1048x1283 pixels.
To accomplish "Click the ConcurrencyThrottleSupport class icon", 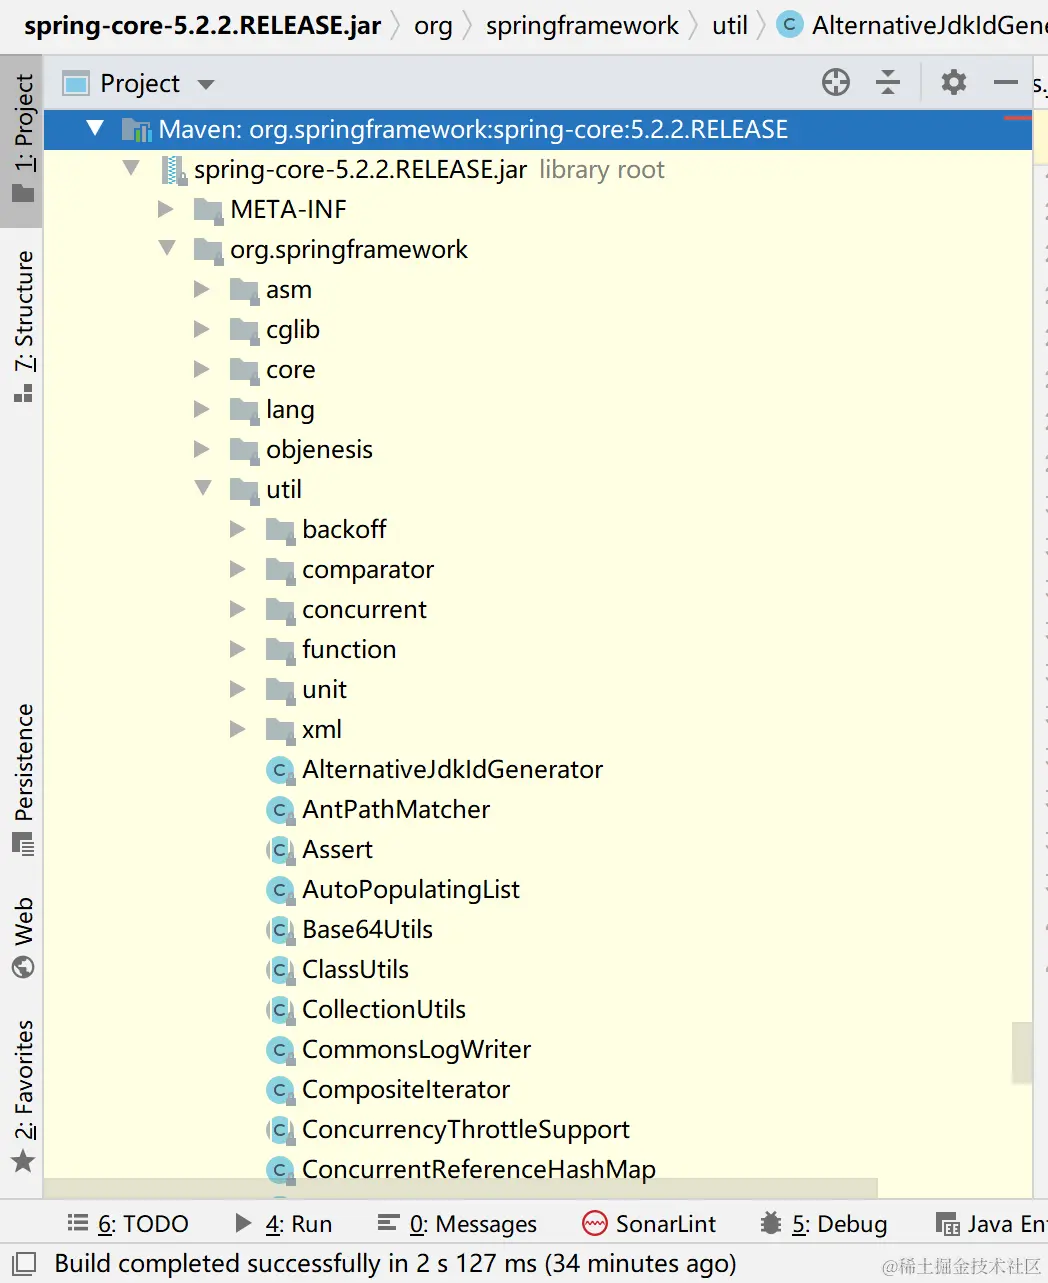I will pos(280,1130).
